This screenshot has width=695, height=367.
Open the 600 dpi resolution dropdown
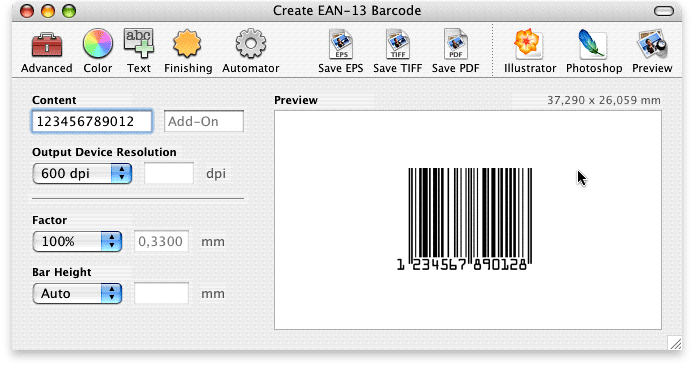(x=82, y=173)
